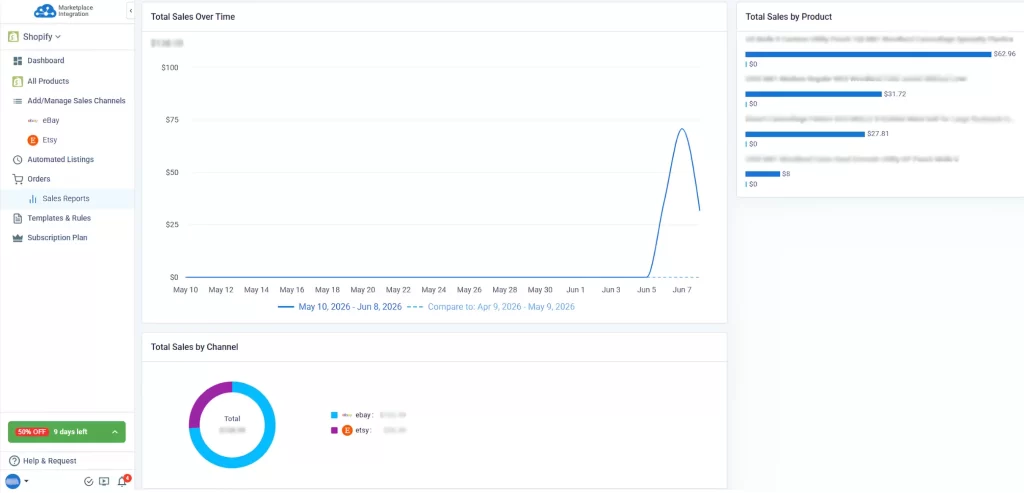The image size is (1024, 493).
Task: Click the user account avatar
Action: [x=13, y=481]
